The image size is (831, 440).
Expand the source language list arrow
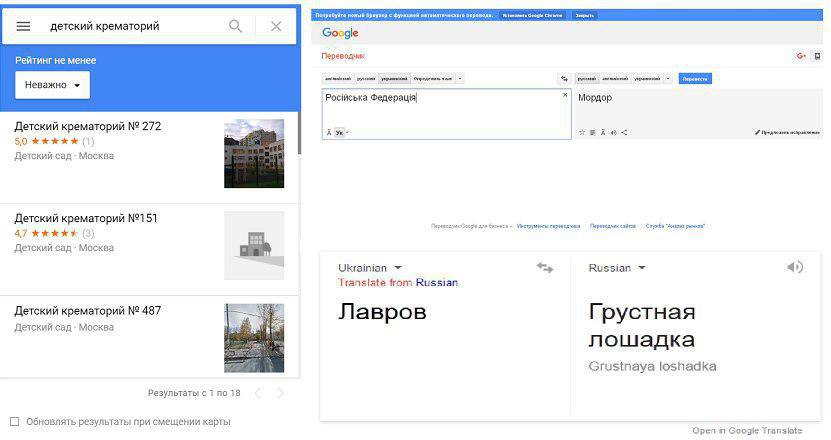pyautogui.click(x=460, y=79)
